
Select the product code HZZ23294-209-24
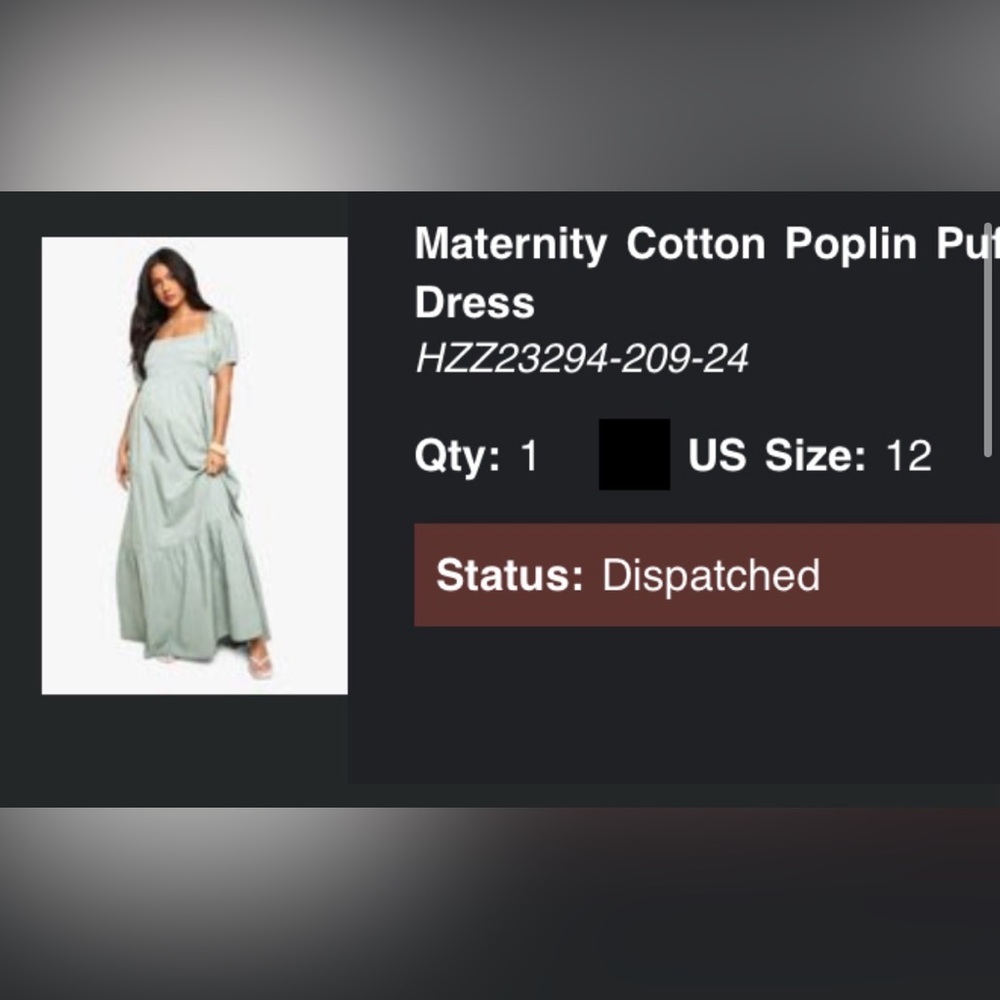[x=582, y=358]
